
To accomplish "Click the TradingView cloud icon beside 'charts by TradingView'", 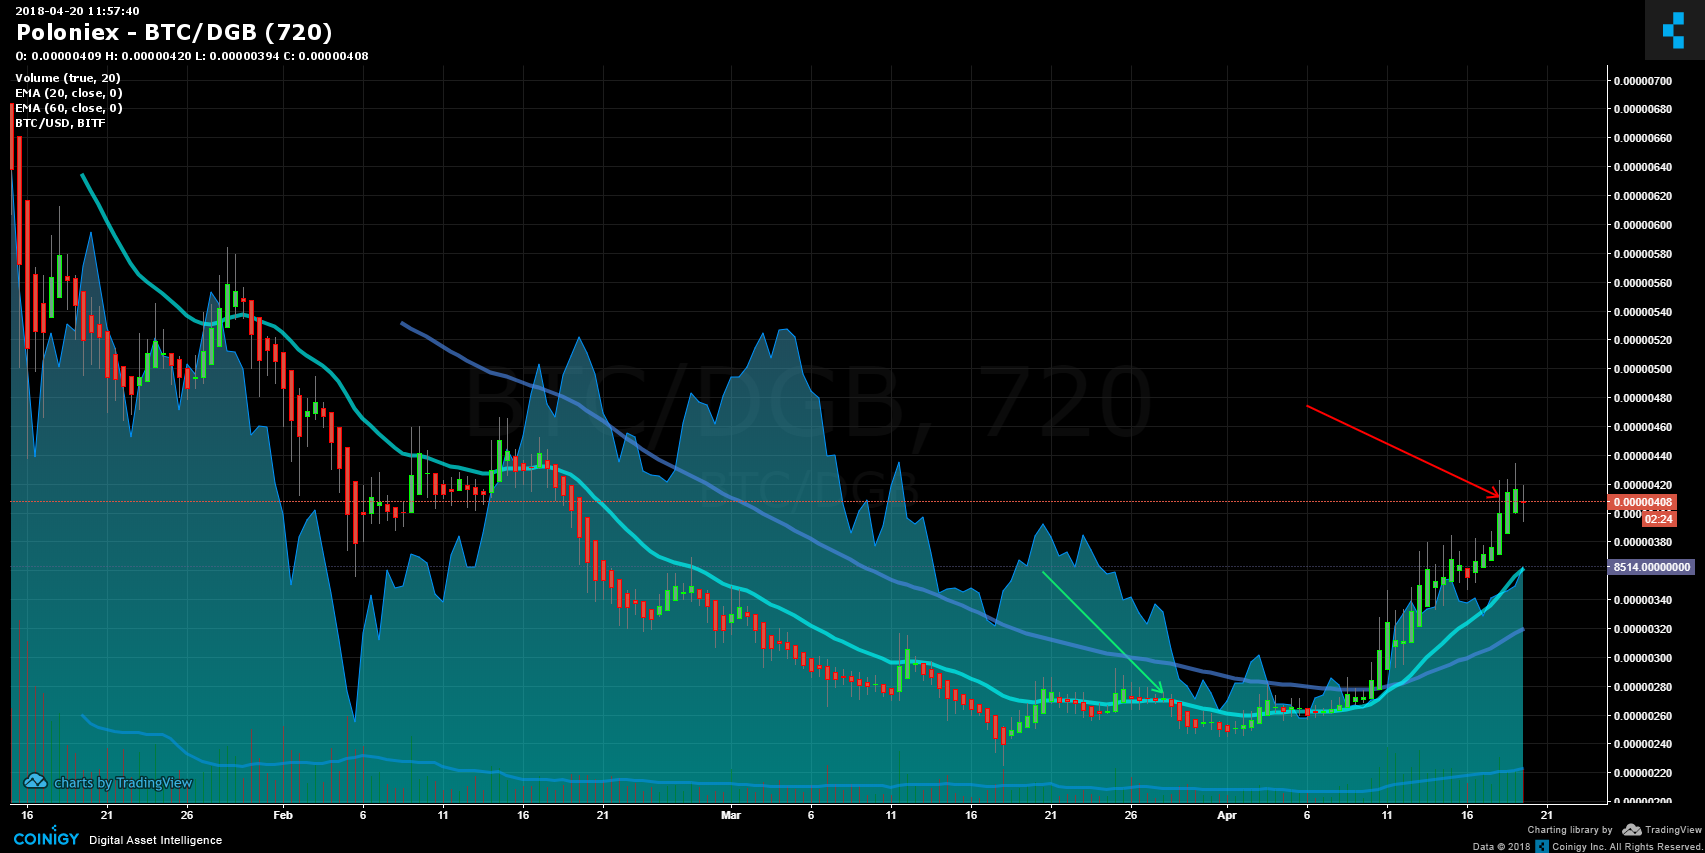I will point(35,782).
